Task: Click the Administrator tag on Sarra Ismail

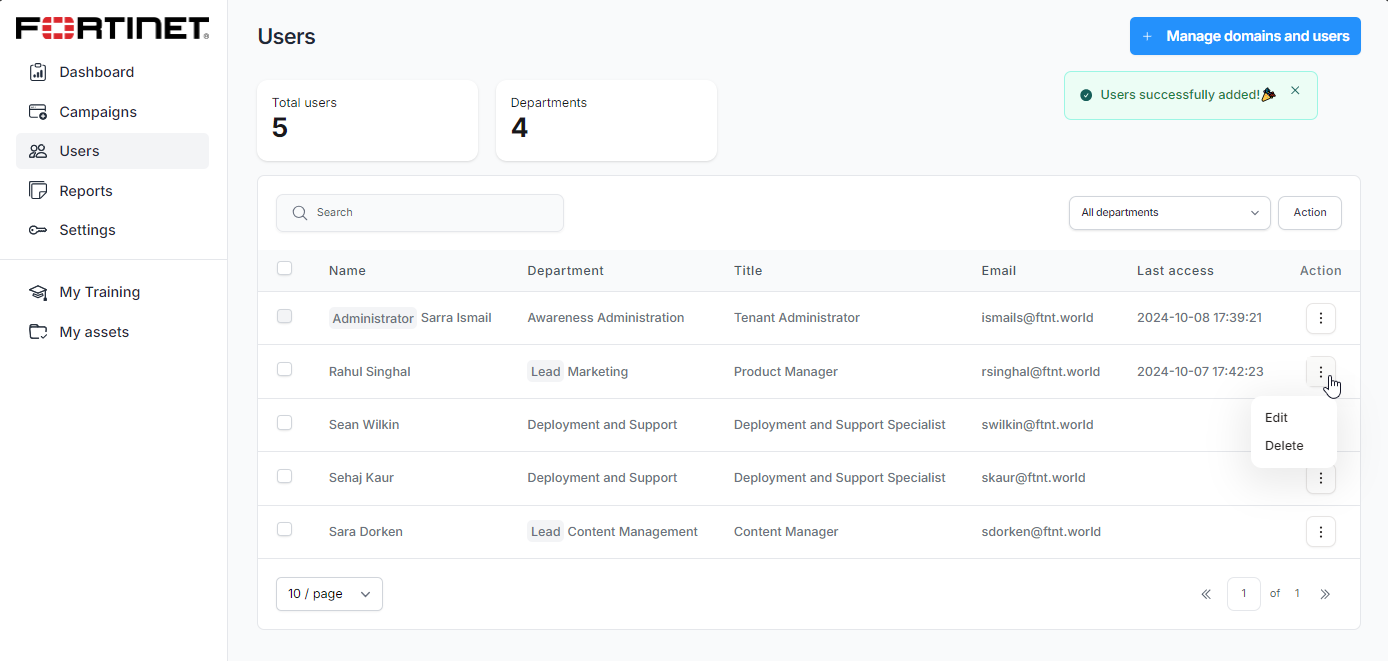Action: [373, 318]
